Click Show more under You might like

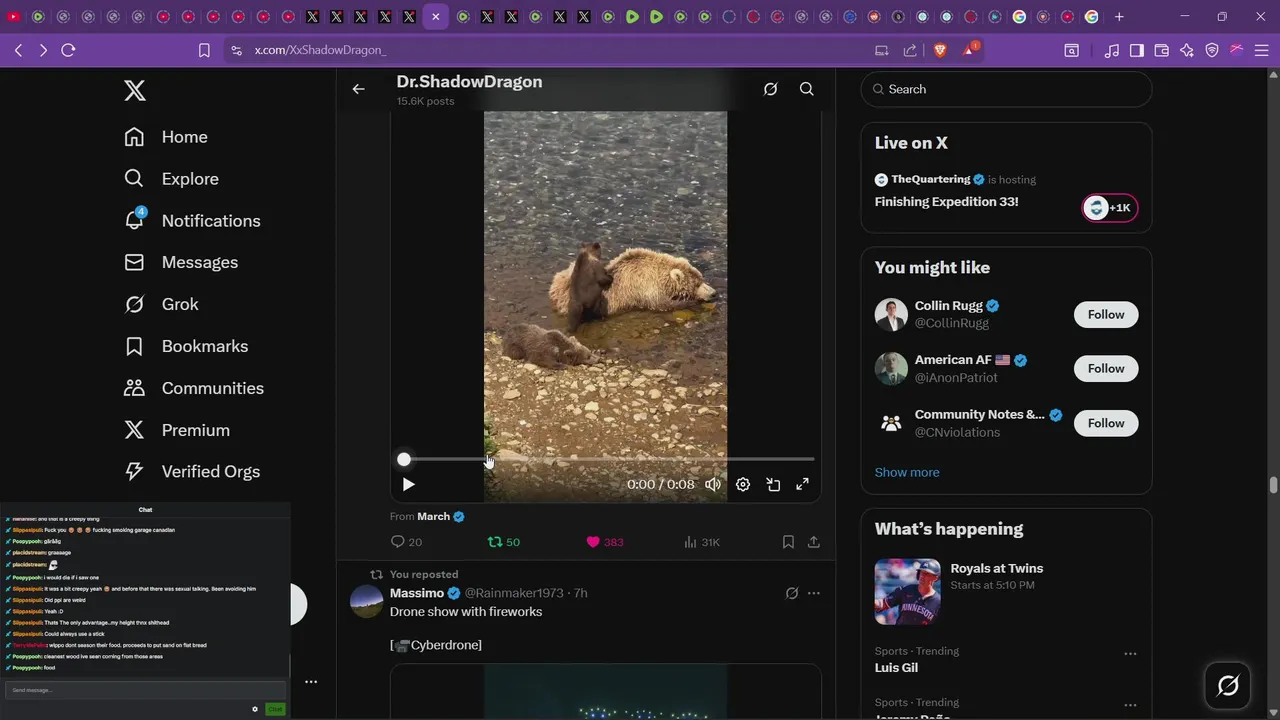coord(907,472)
